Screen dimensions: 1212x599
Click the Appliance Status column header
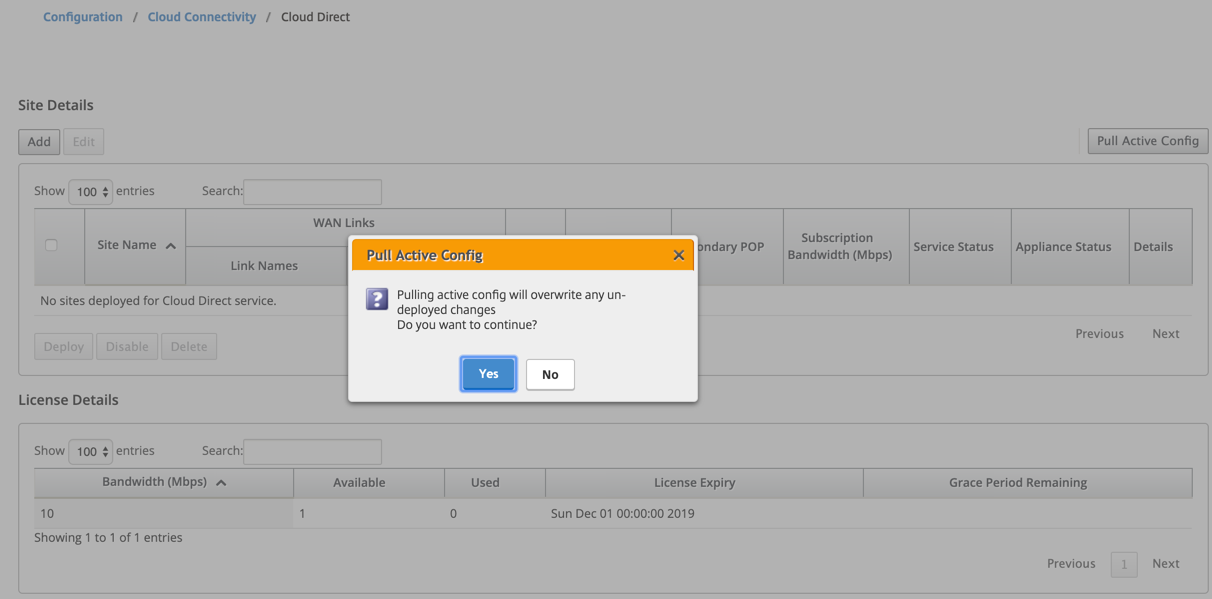pos(1070,246)
